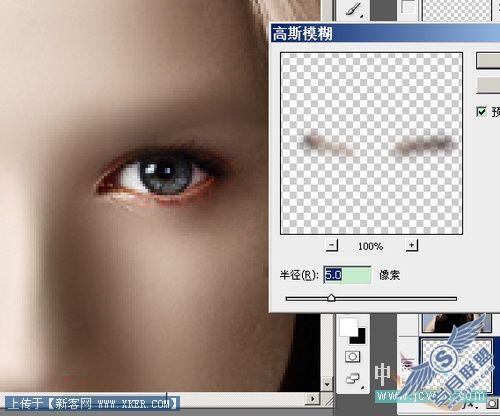The height and width of the screenshot is (416, 500).
Task: Select the transparent layer thumbnail at bottom
Action: click(456, 365)
